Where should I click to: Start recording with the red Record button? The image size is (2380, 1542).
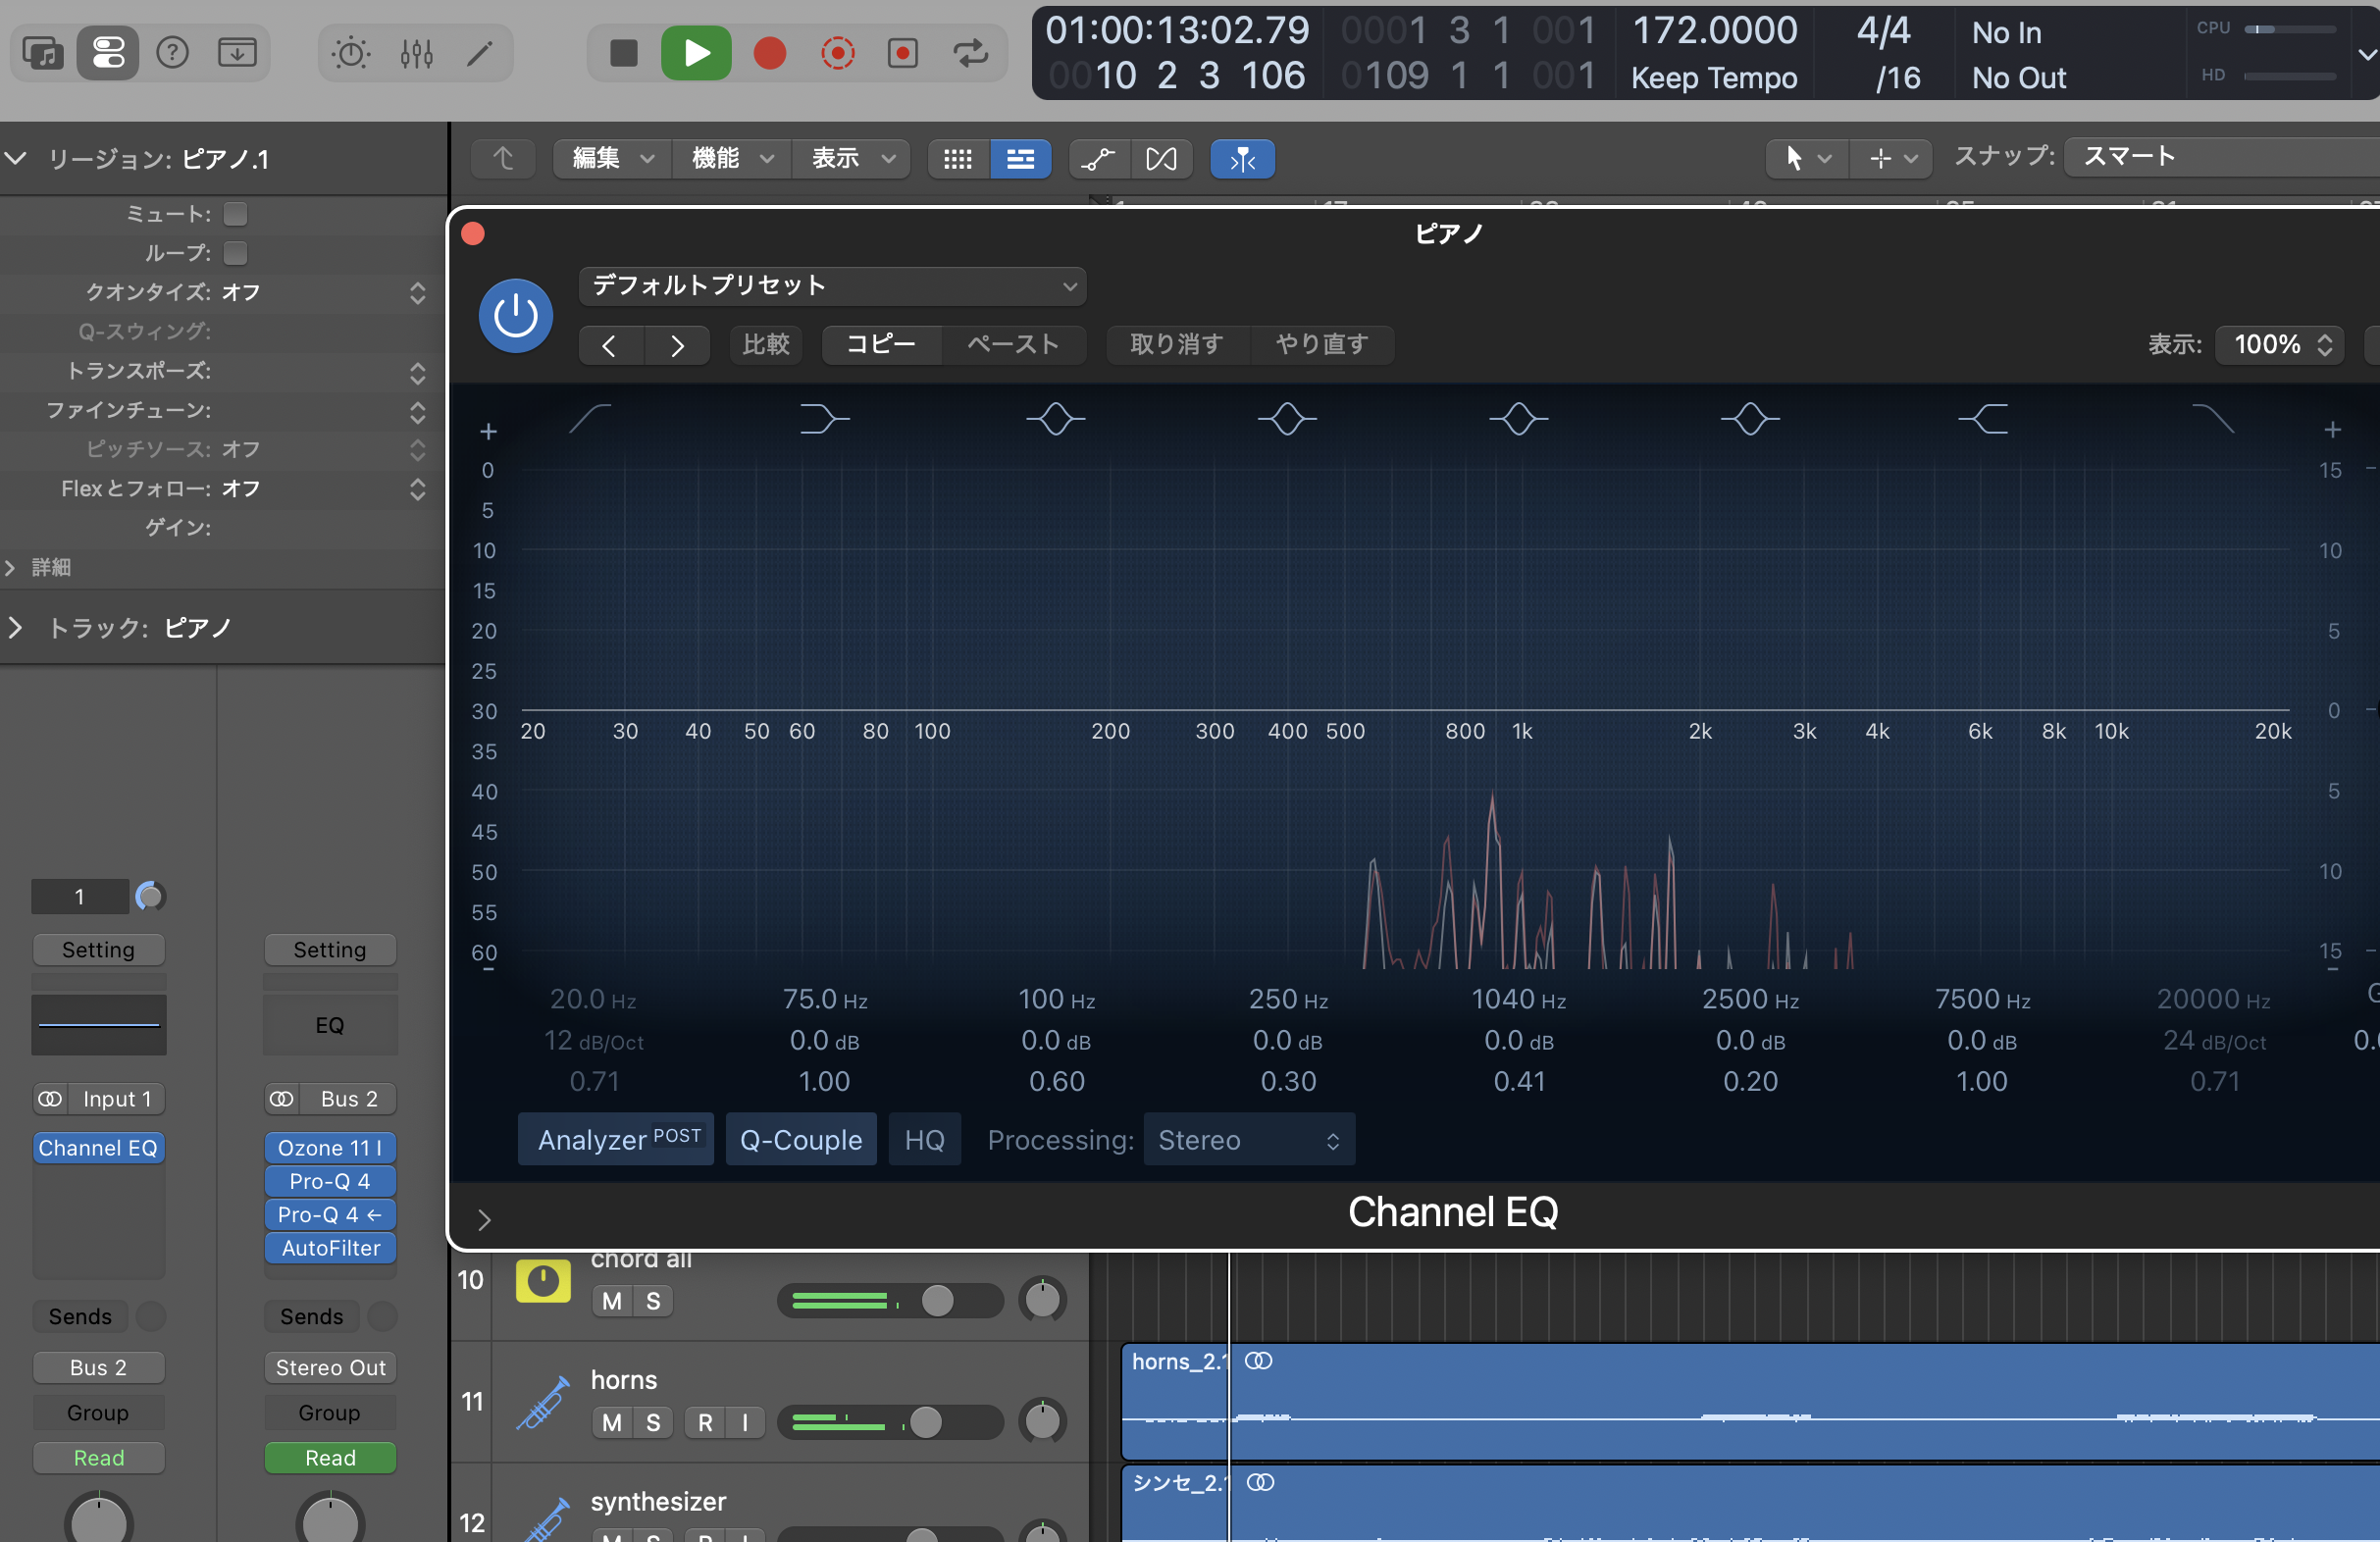pos(769,52)
